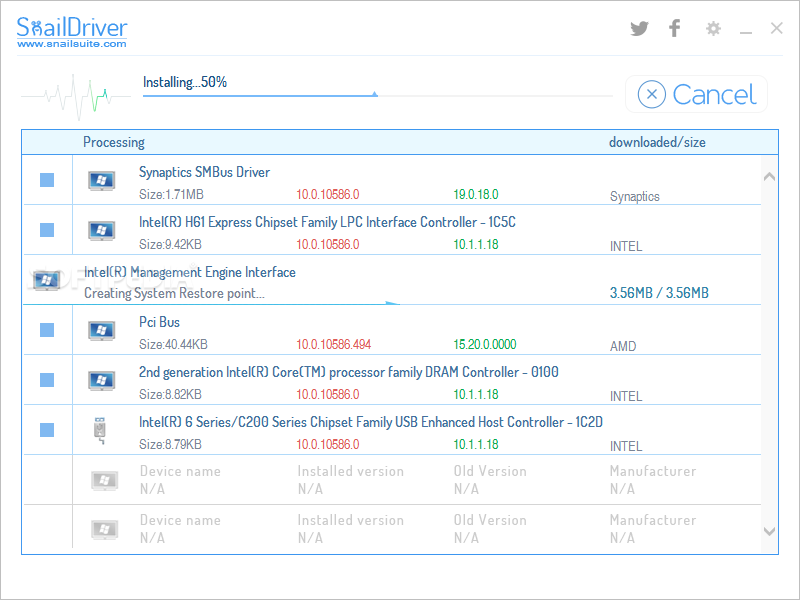Click the installing progress bar

[378, 95]
